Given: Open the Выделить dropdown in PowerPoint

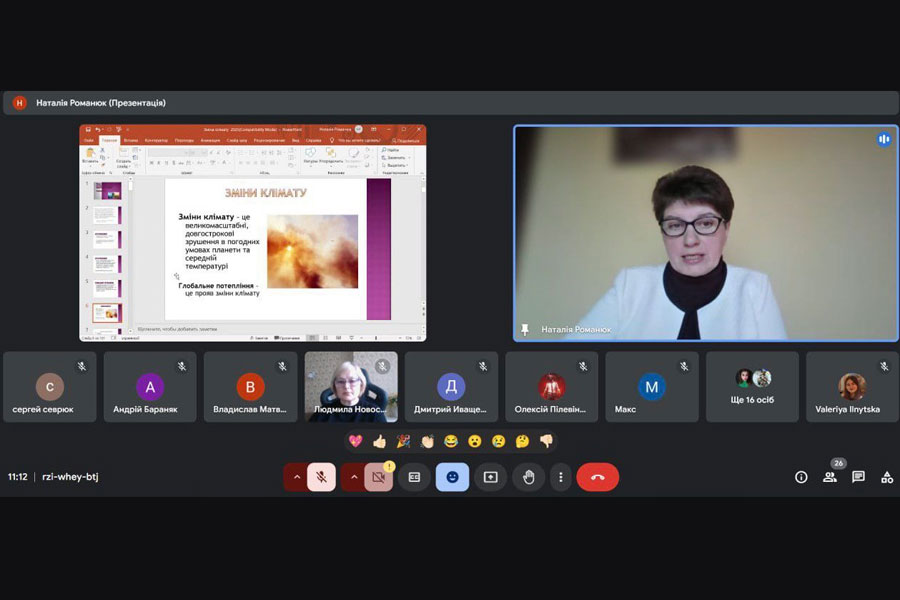Looking at the screenshot, I should [x=395, y=165].
